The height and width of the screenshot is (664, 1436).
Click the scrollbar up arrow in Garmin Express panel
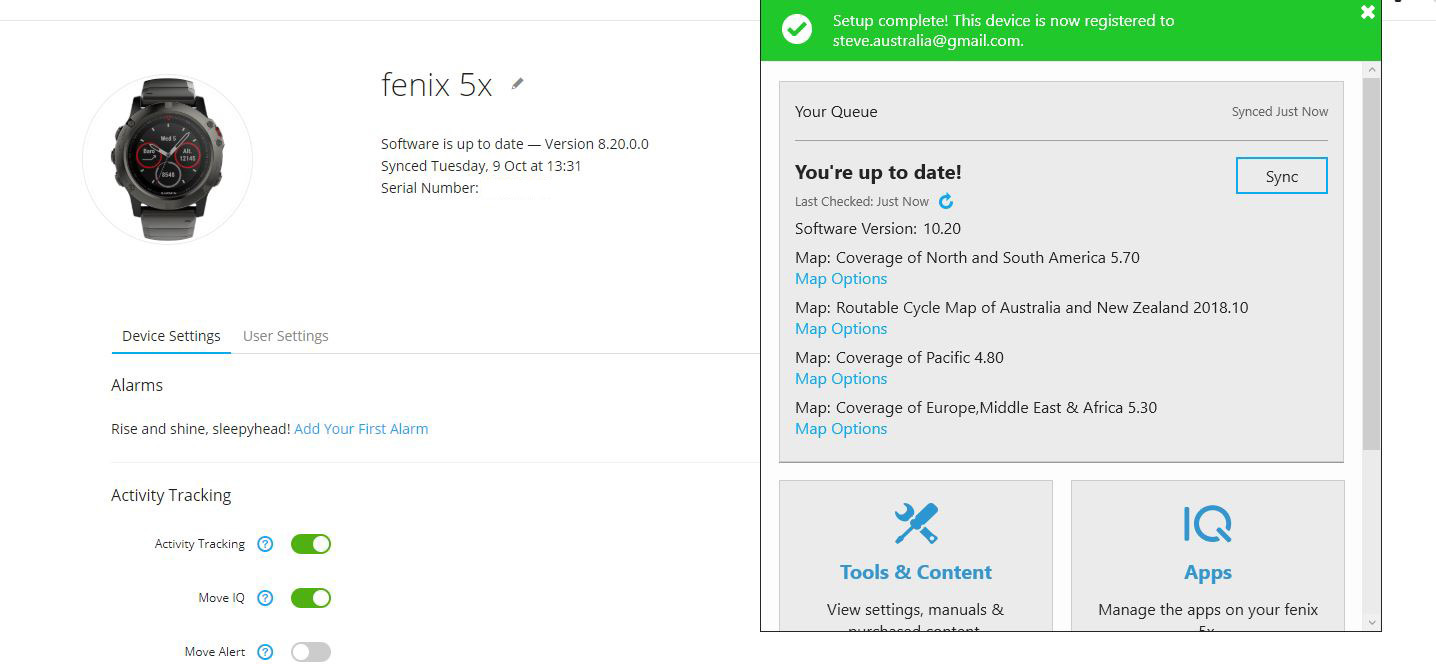click(1371, 69)
